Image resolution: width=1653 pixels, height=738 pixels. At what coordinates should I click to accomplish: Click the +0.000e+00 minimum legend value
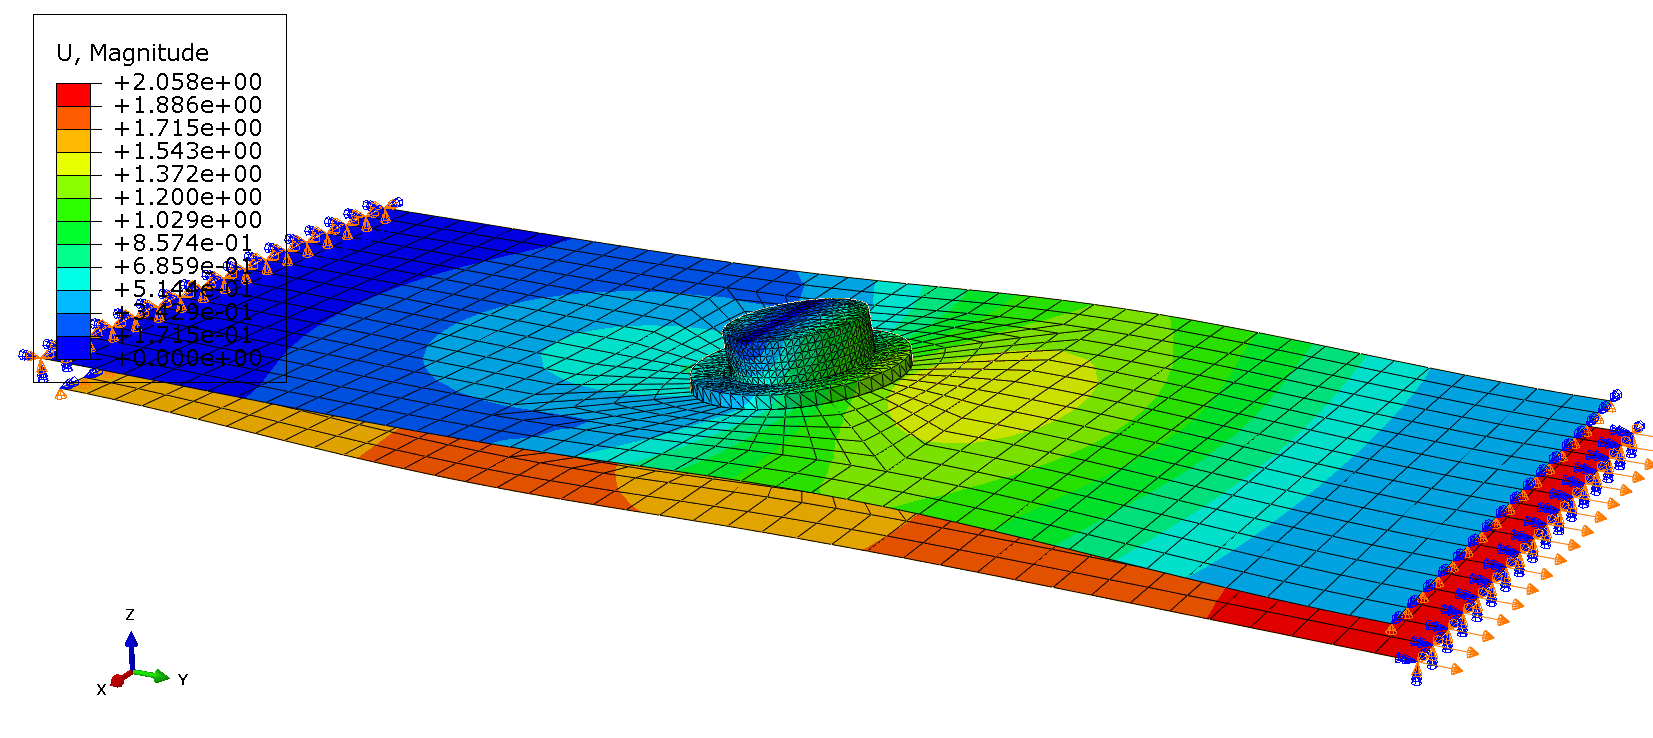click(188, 358)
